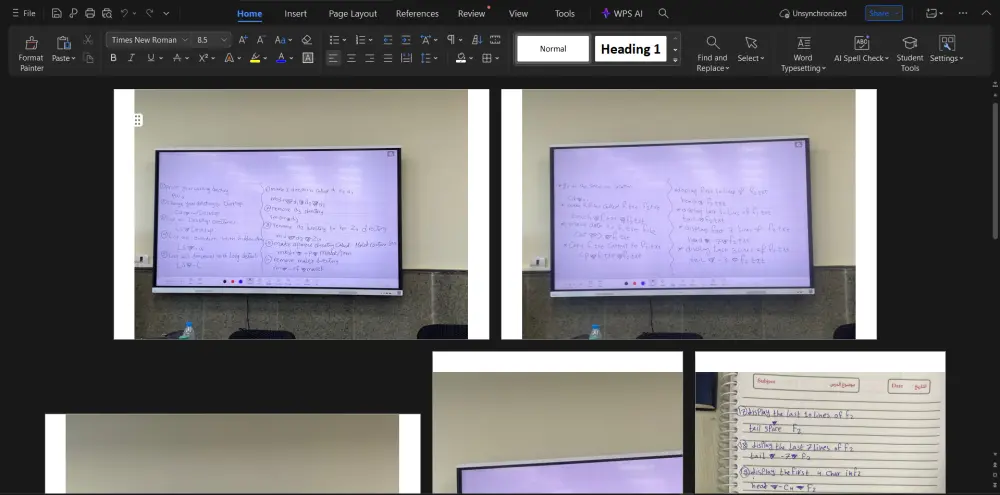
Task: Click the Unsynchronized cloud status
Action: (813, 13)
